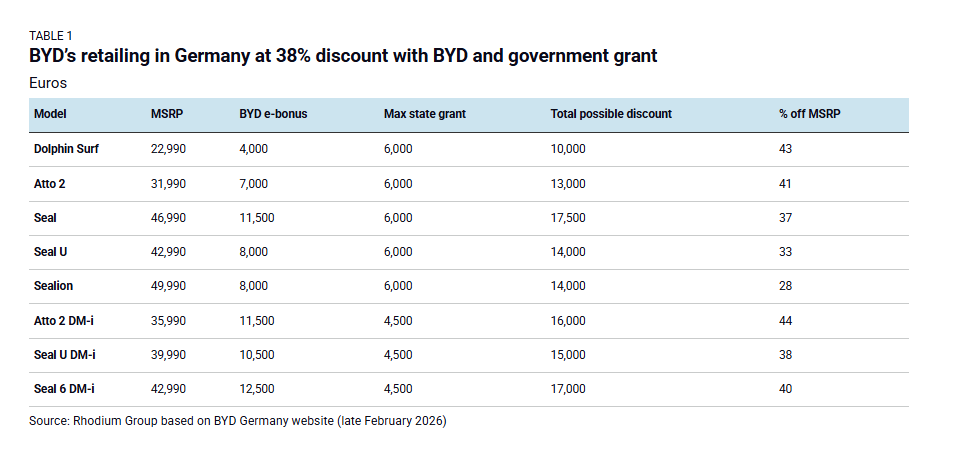This screenshot has height=450, width=953.
Task: Select the Atto 2 DM-i row label
Action: click(x=64, y=321)
